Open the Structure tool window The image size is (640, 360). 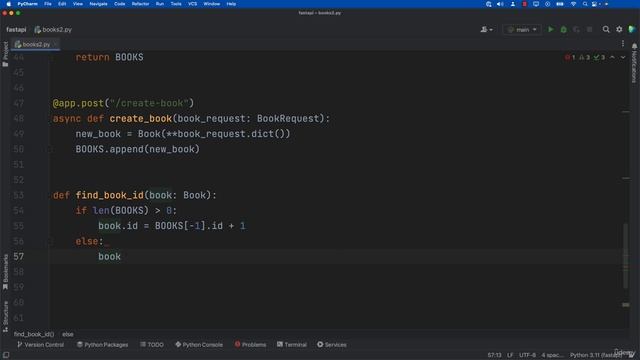point(5,317)
